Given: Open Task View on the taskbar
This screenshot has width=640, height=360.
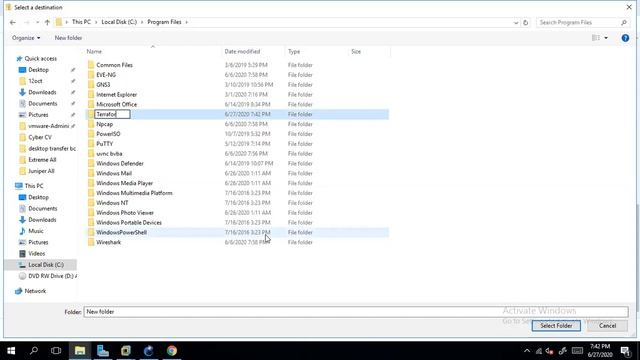Looking at the screenshot, I should [x=56, y=351].
